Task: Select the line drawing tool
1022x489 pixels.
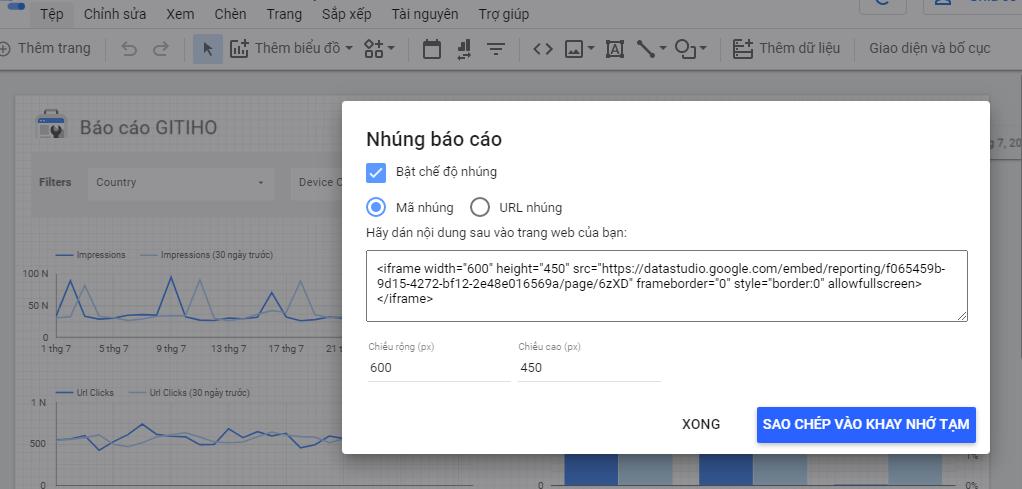Action: click(x=646, y=49)
